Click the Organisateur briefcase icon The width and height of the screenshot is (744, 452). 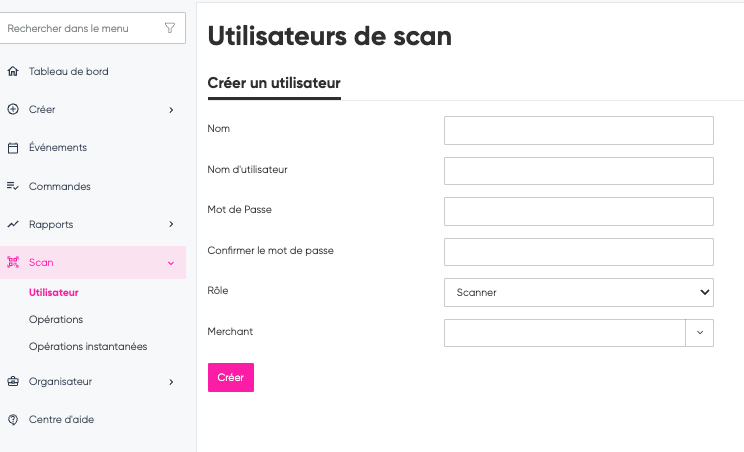13,381
